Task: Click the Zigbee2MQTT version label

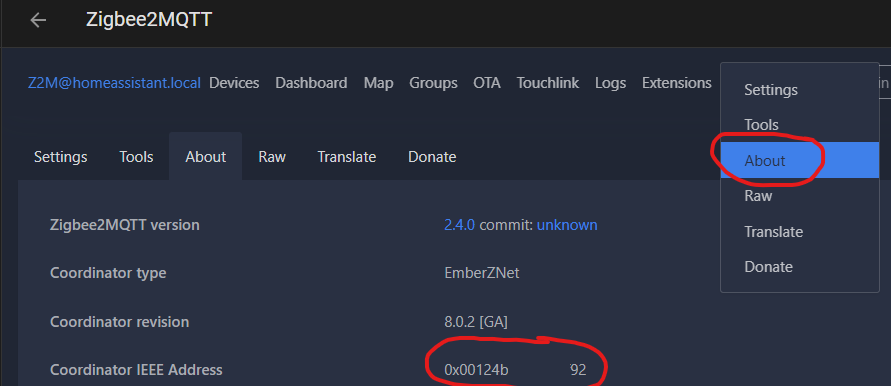Action: 125,225
